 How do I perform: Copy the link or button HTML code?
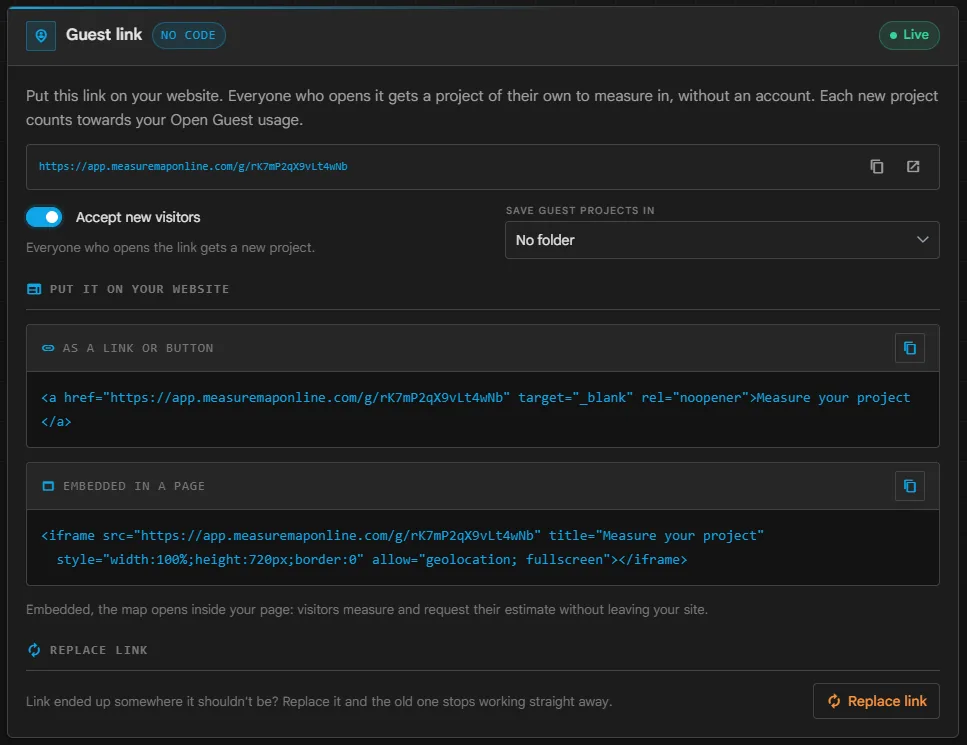[x=910, y=348]
